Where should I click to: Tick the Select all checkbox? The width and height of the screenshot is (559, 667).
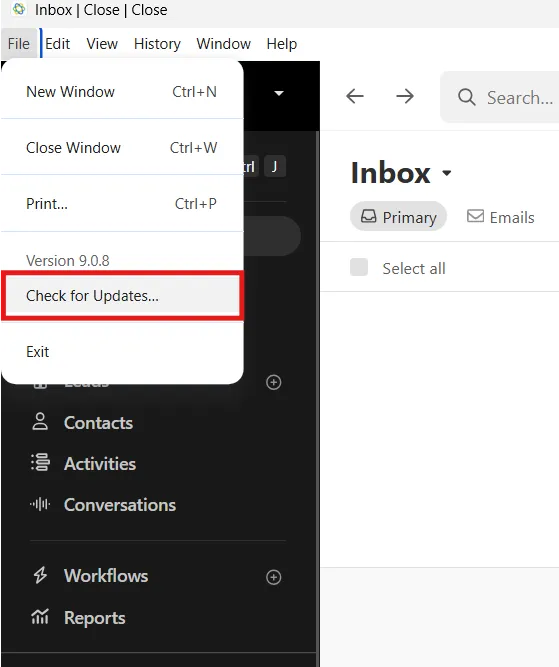tap(359, 267)
